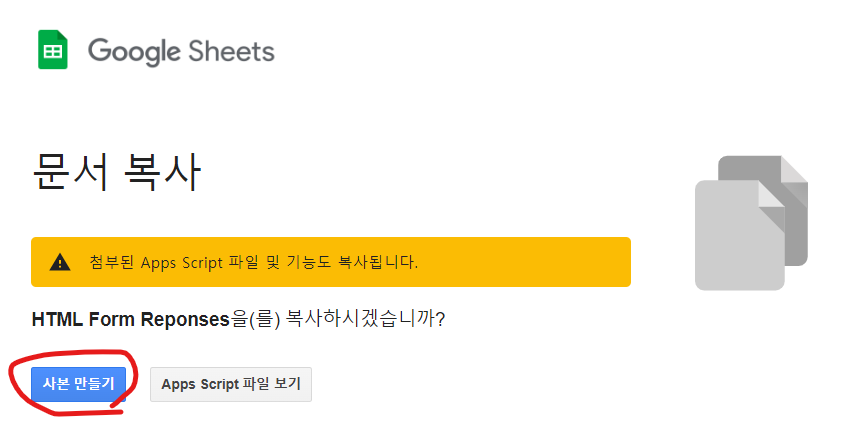Click the 문서 word in the page heading

click(71, 171)
